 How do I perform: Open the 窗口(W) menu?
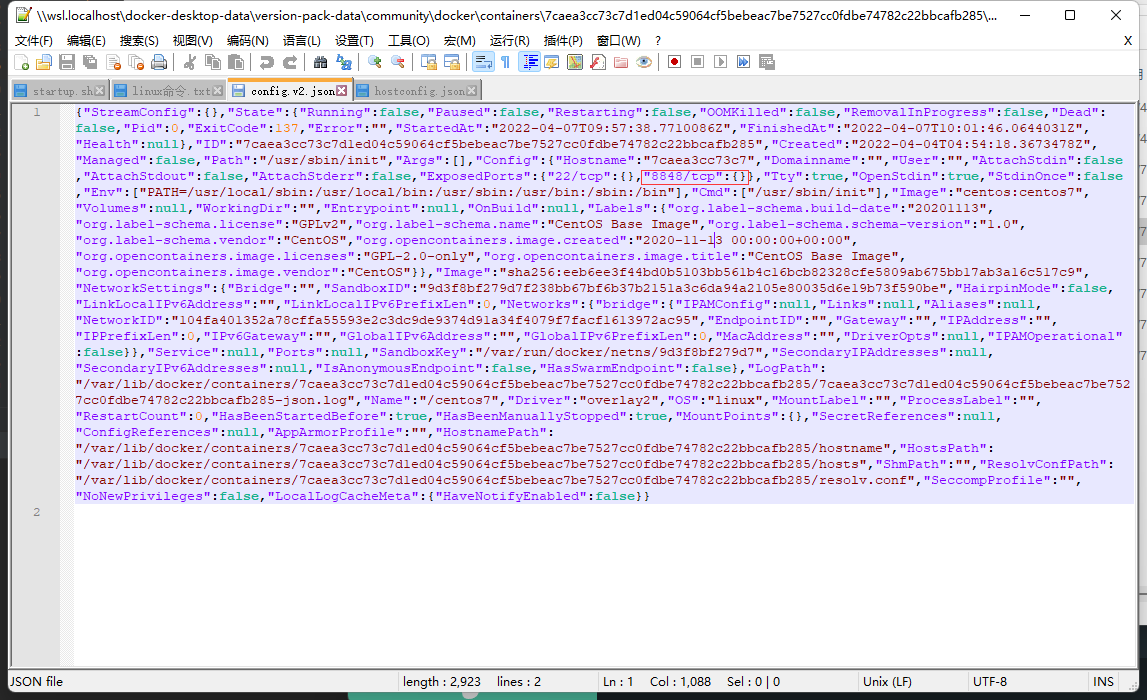[x=618, y=40]
